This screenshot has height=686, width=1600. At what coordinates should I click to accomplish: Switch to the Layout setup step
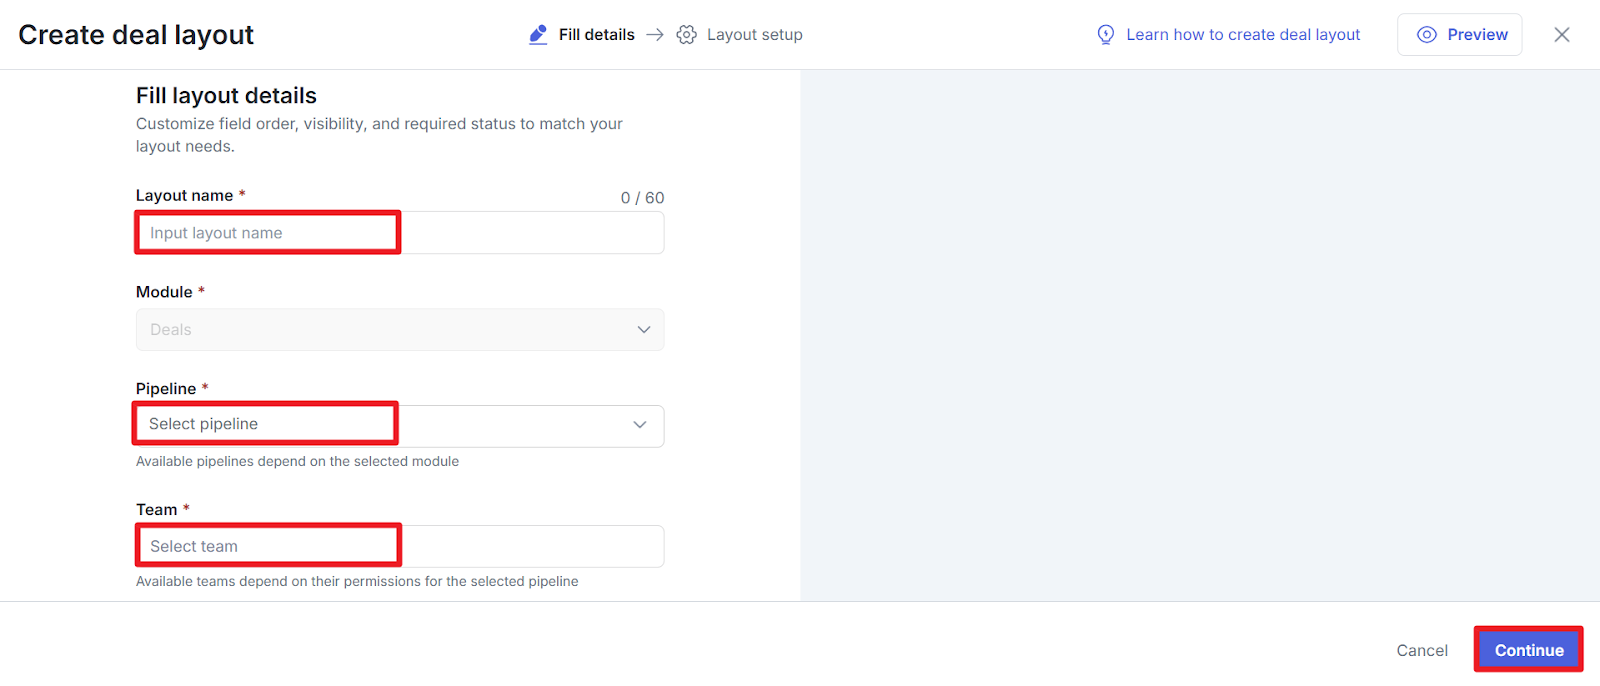point(754,35)
